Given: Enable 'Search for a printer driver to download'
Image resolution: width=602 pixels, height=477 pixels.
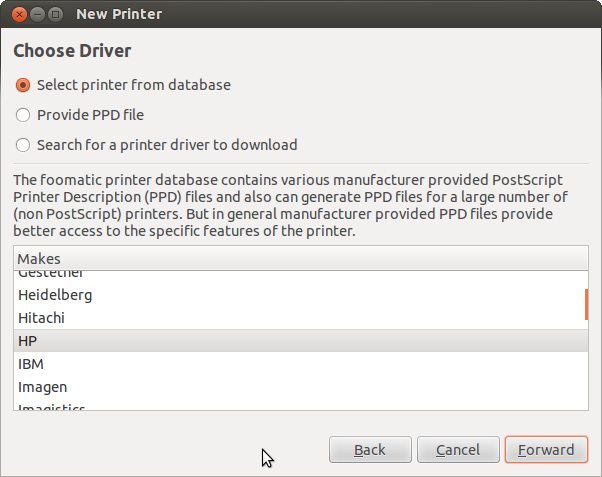Looking at the screenshot, I should pos(24,145).
